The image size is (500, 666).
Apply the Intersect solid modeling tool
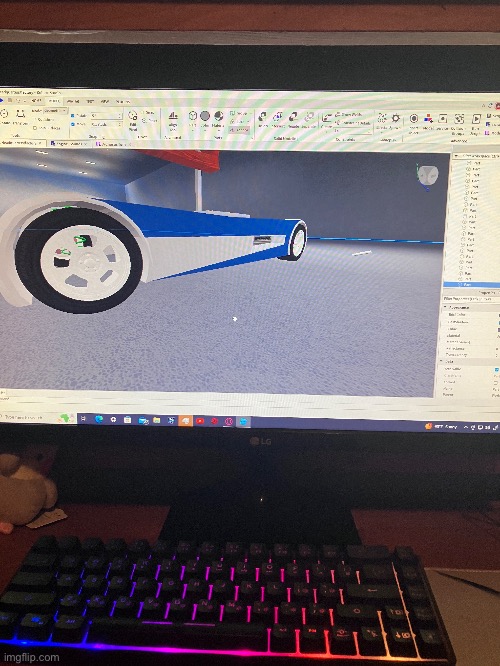(277, 119)
